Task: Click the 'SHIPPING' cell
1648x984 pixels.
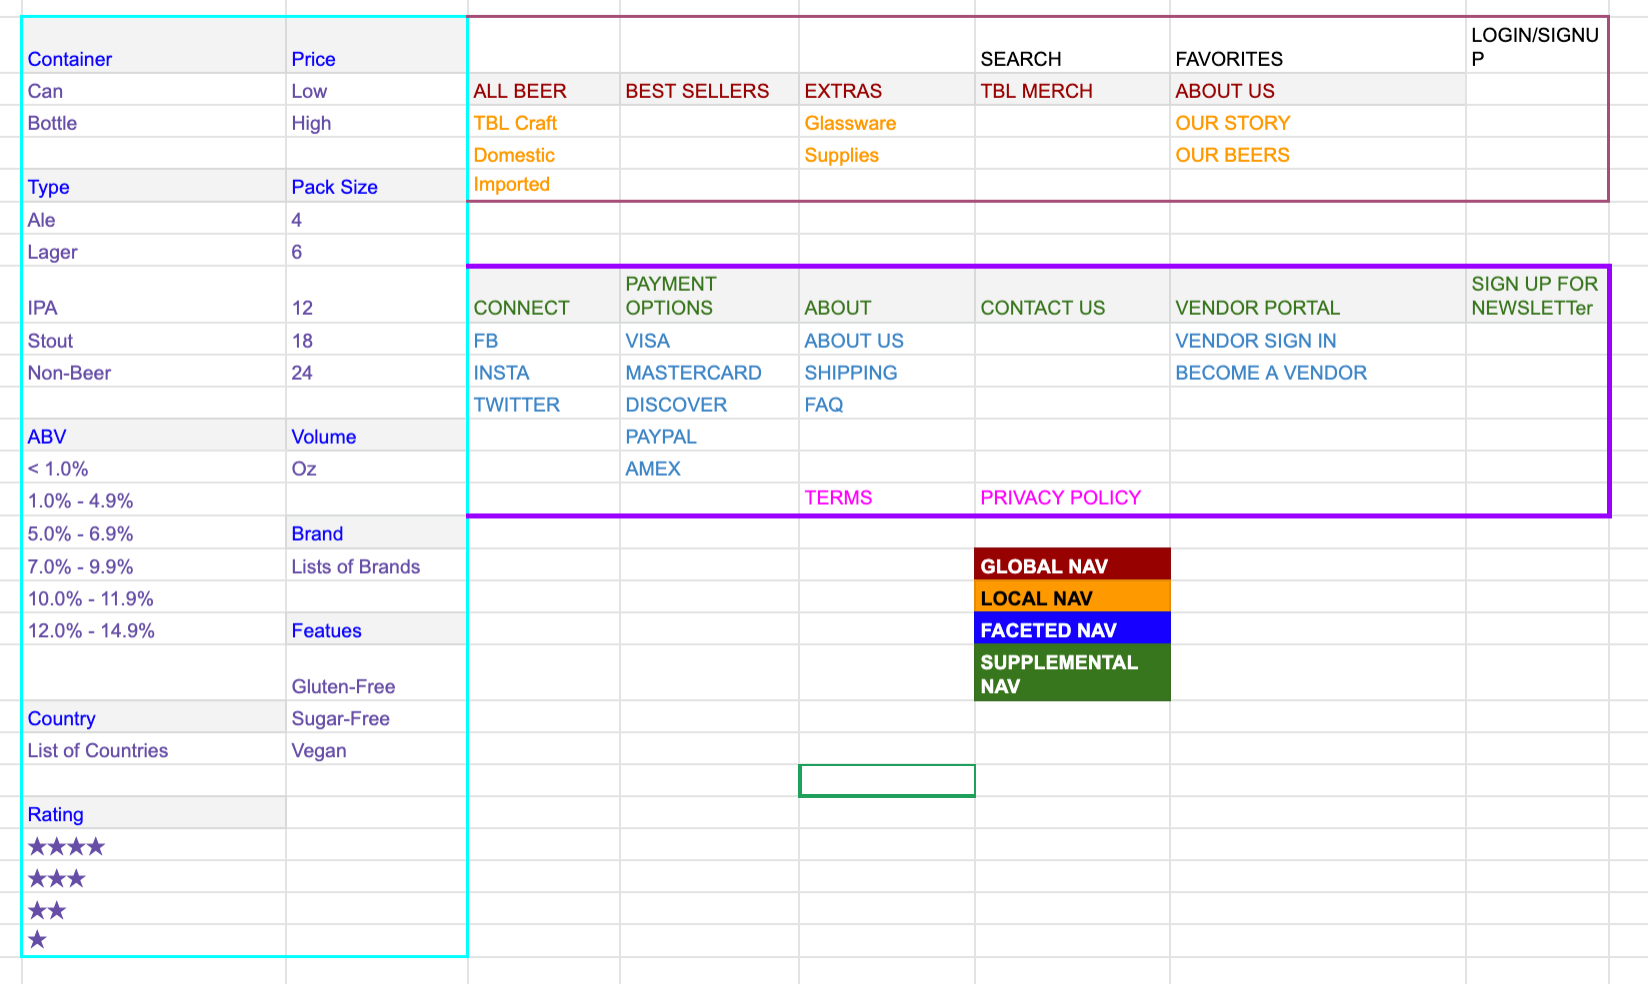Action: point(887,372)
